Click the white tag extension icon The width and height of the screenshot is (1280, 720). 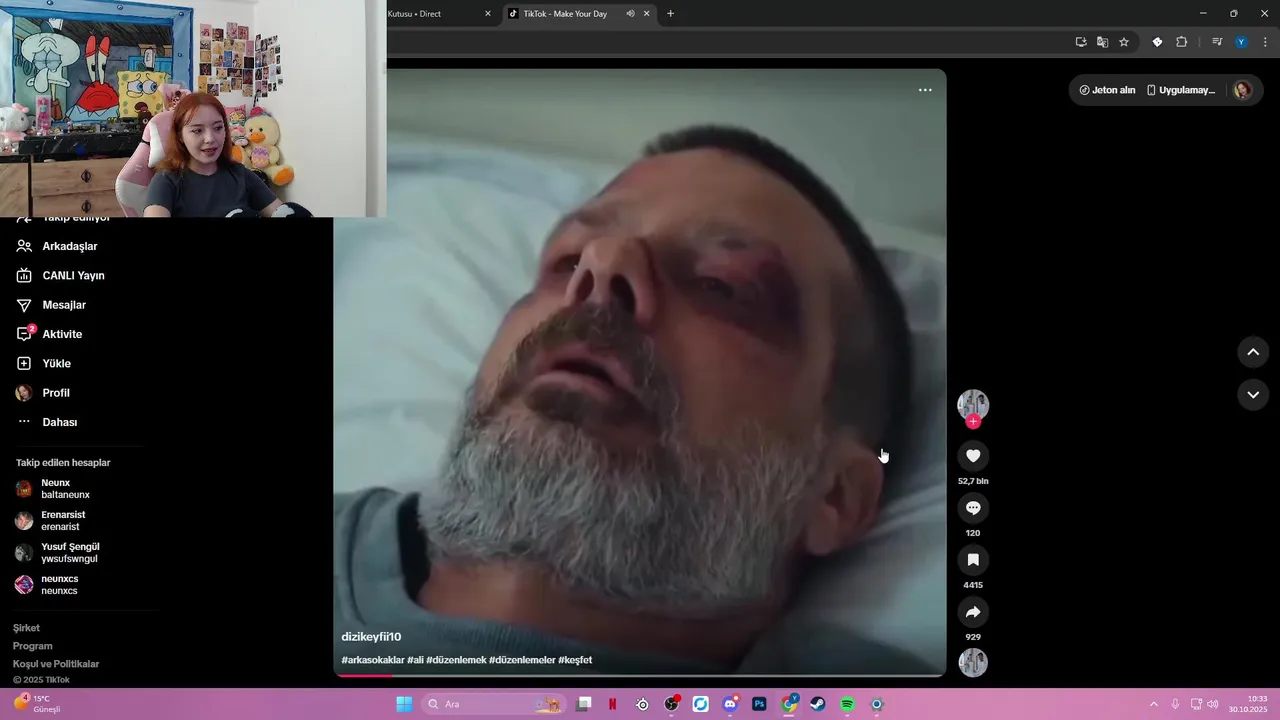click(1157, 42)
